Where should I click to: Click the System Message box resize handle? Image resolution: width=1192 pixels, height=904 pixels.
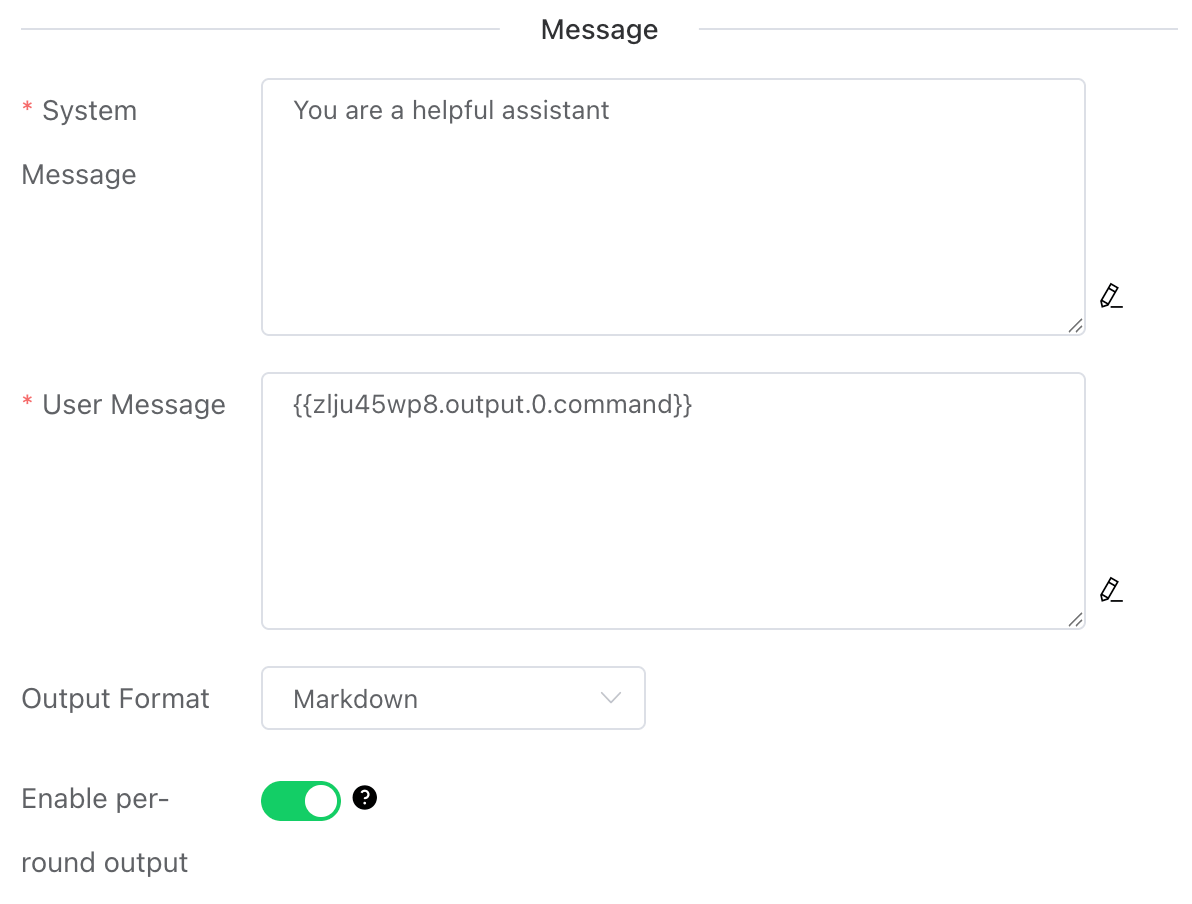click(1075, 325)
